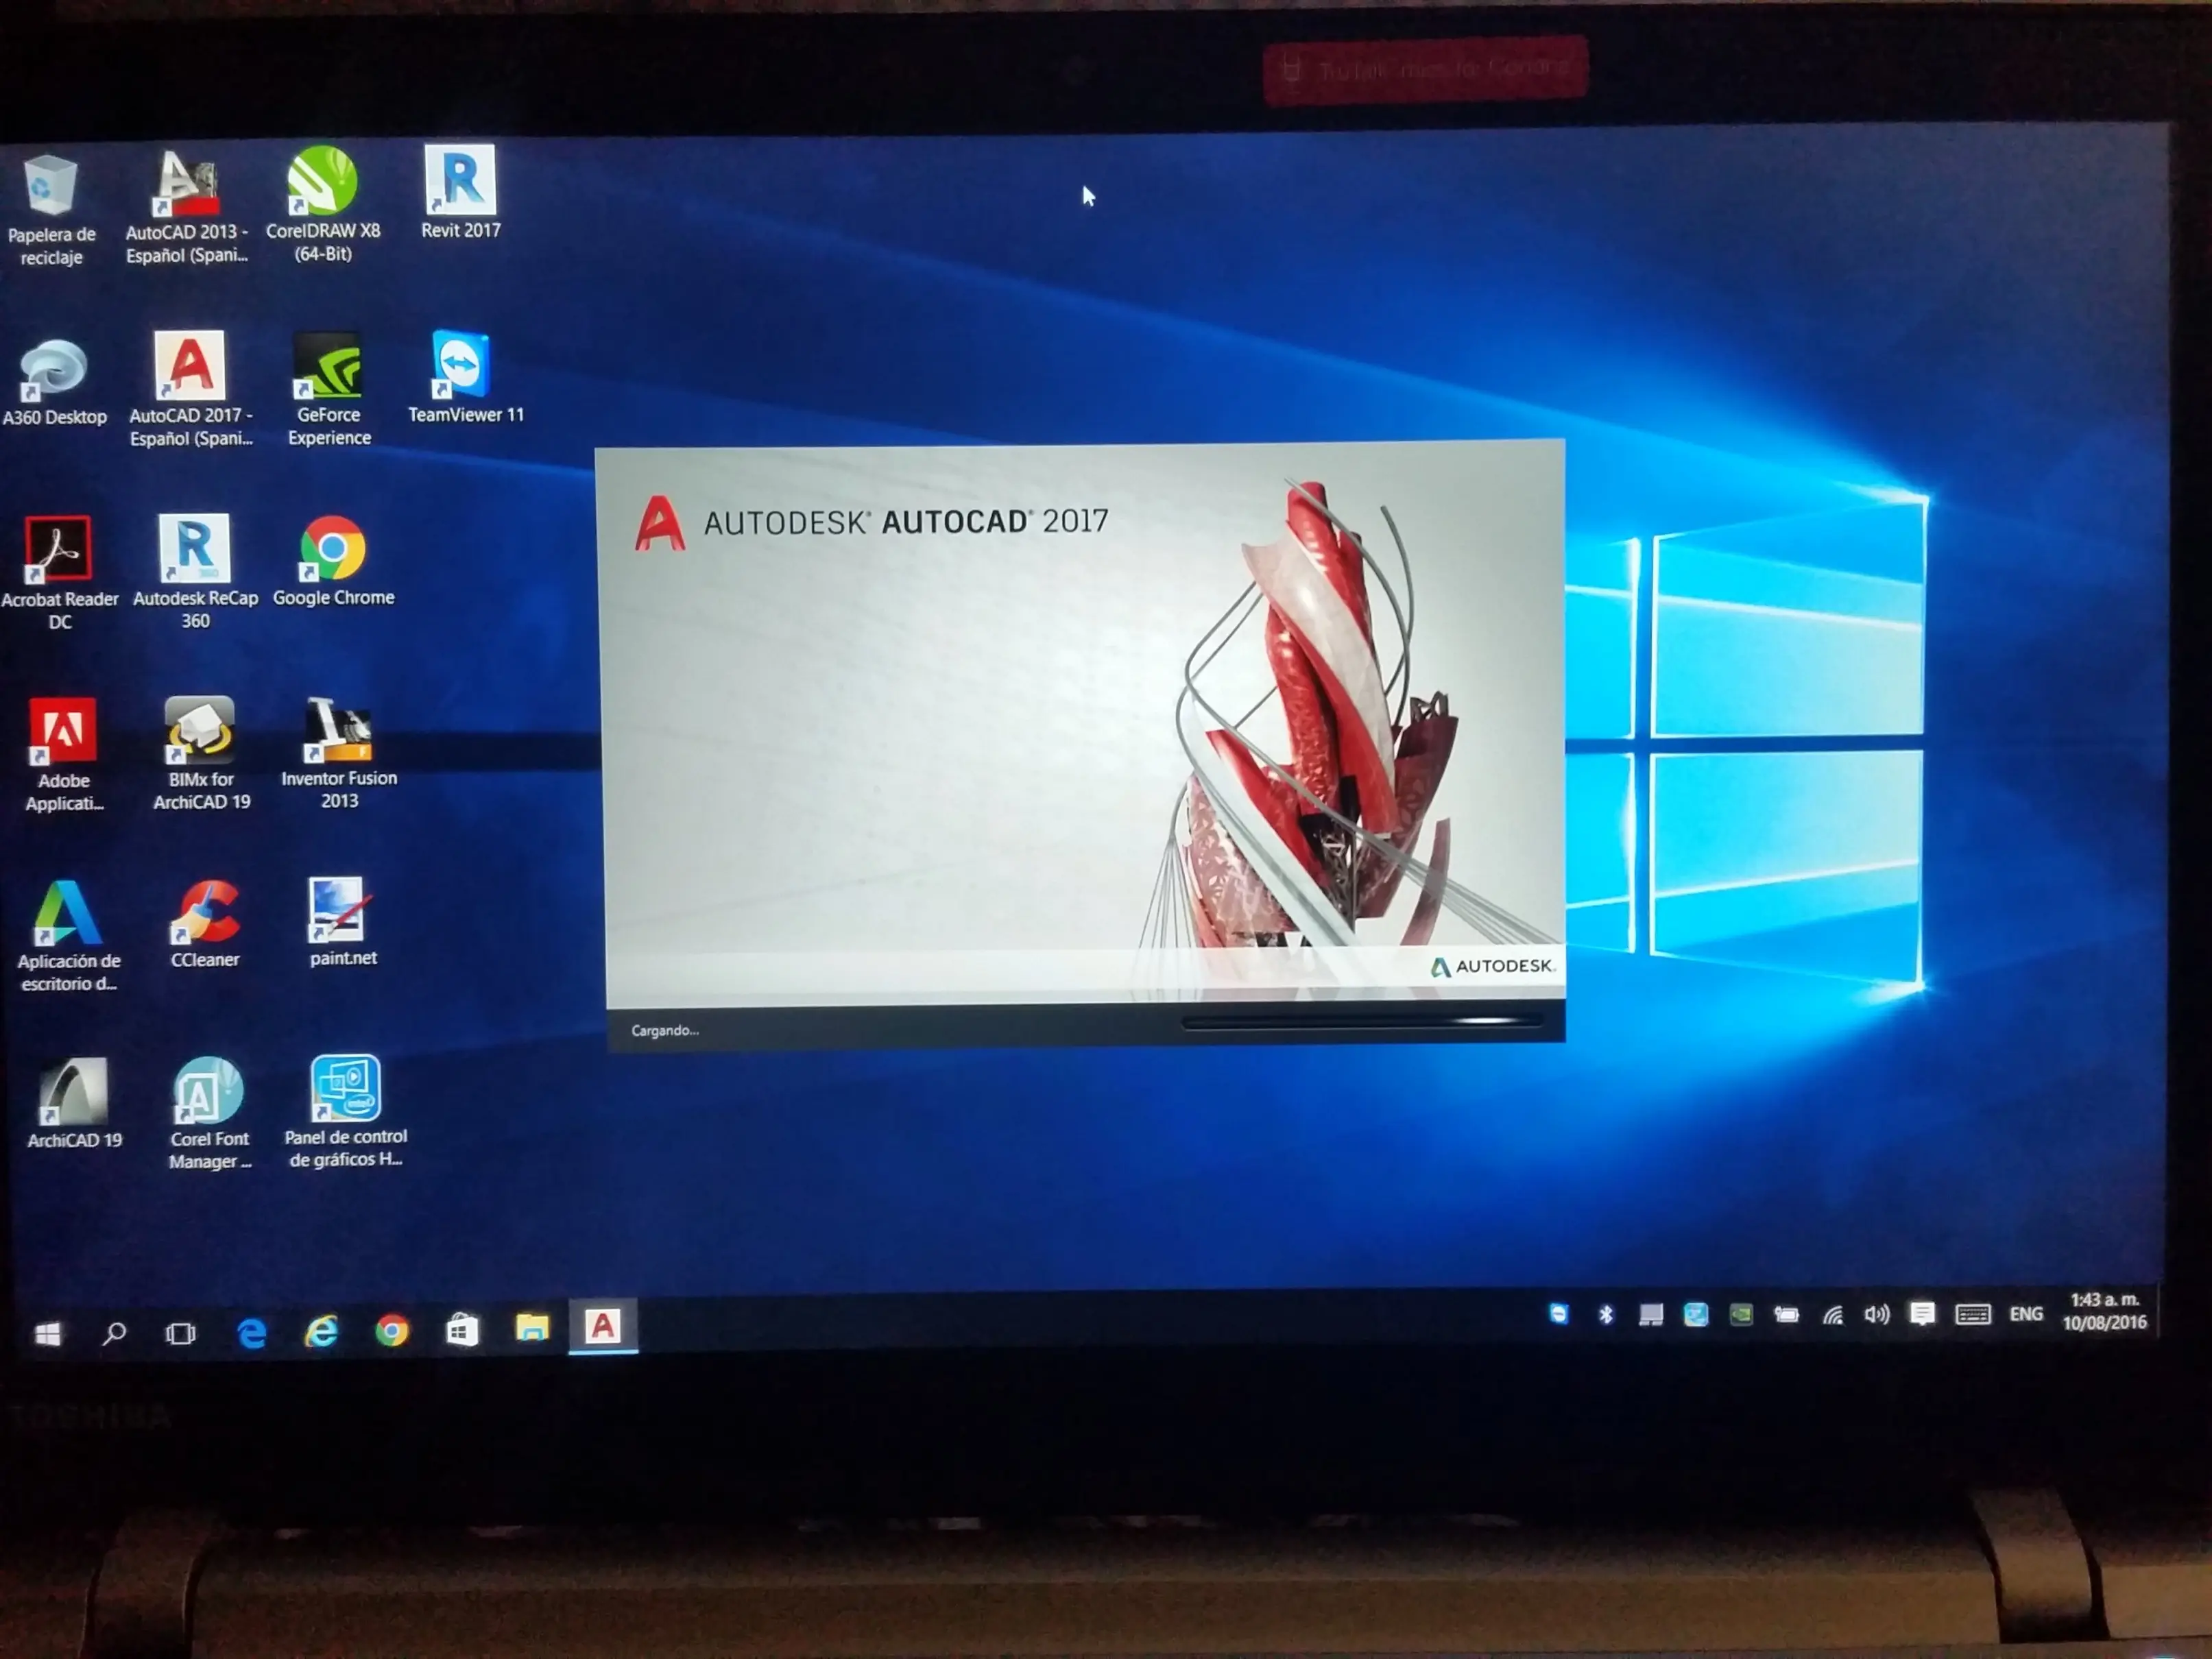2212x1659 pixels.
Task: Open the touch keyboard tray icon
Action: [1973, 1314]
